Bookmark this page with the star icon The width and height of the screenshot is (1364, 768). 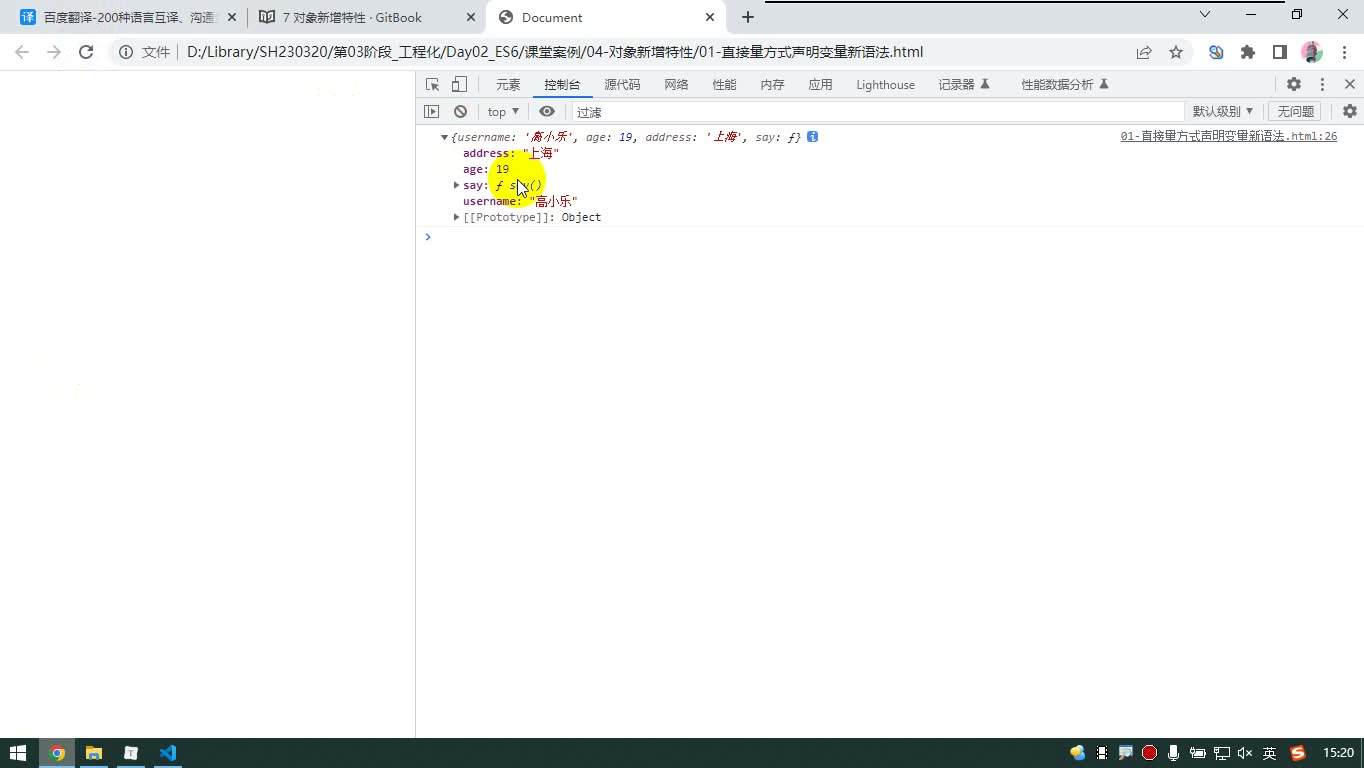(1176, 52)
